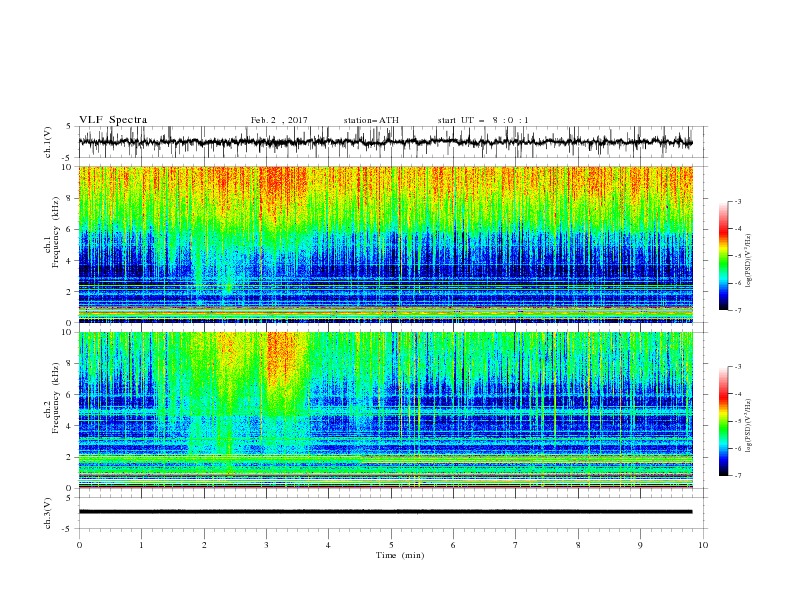This screenshot has height=612, width=792.
Task: Click the "10" kHz tick on ch.1 frequency axis
Action: (x=69, y=167)
